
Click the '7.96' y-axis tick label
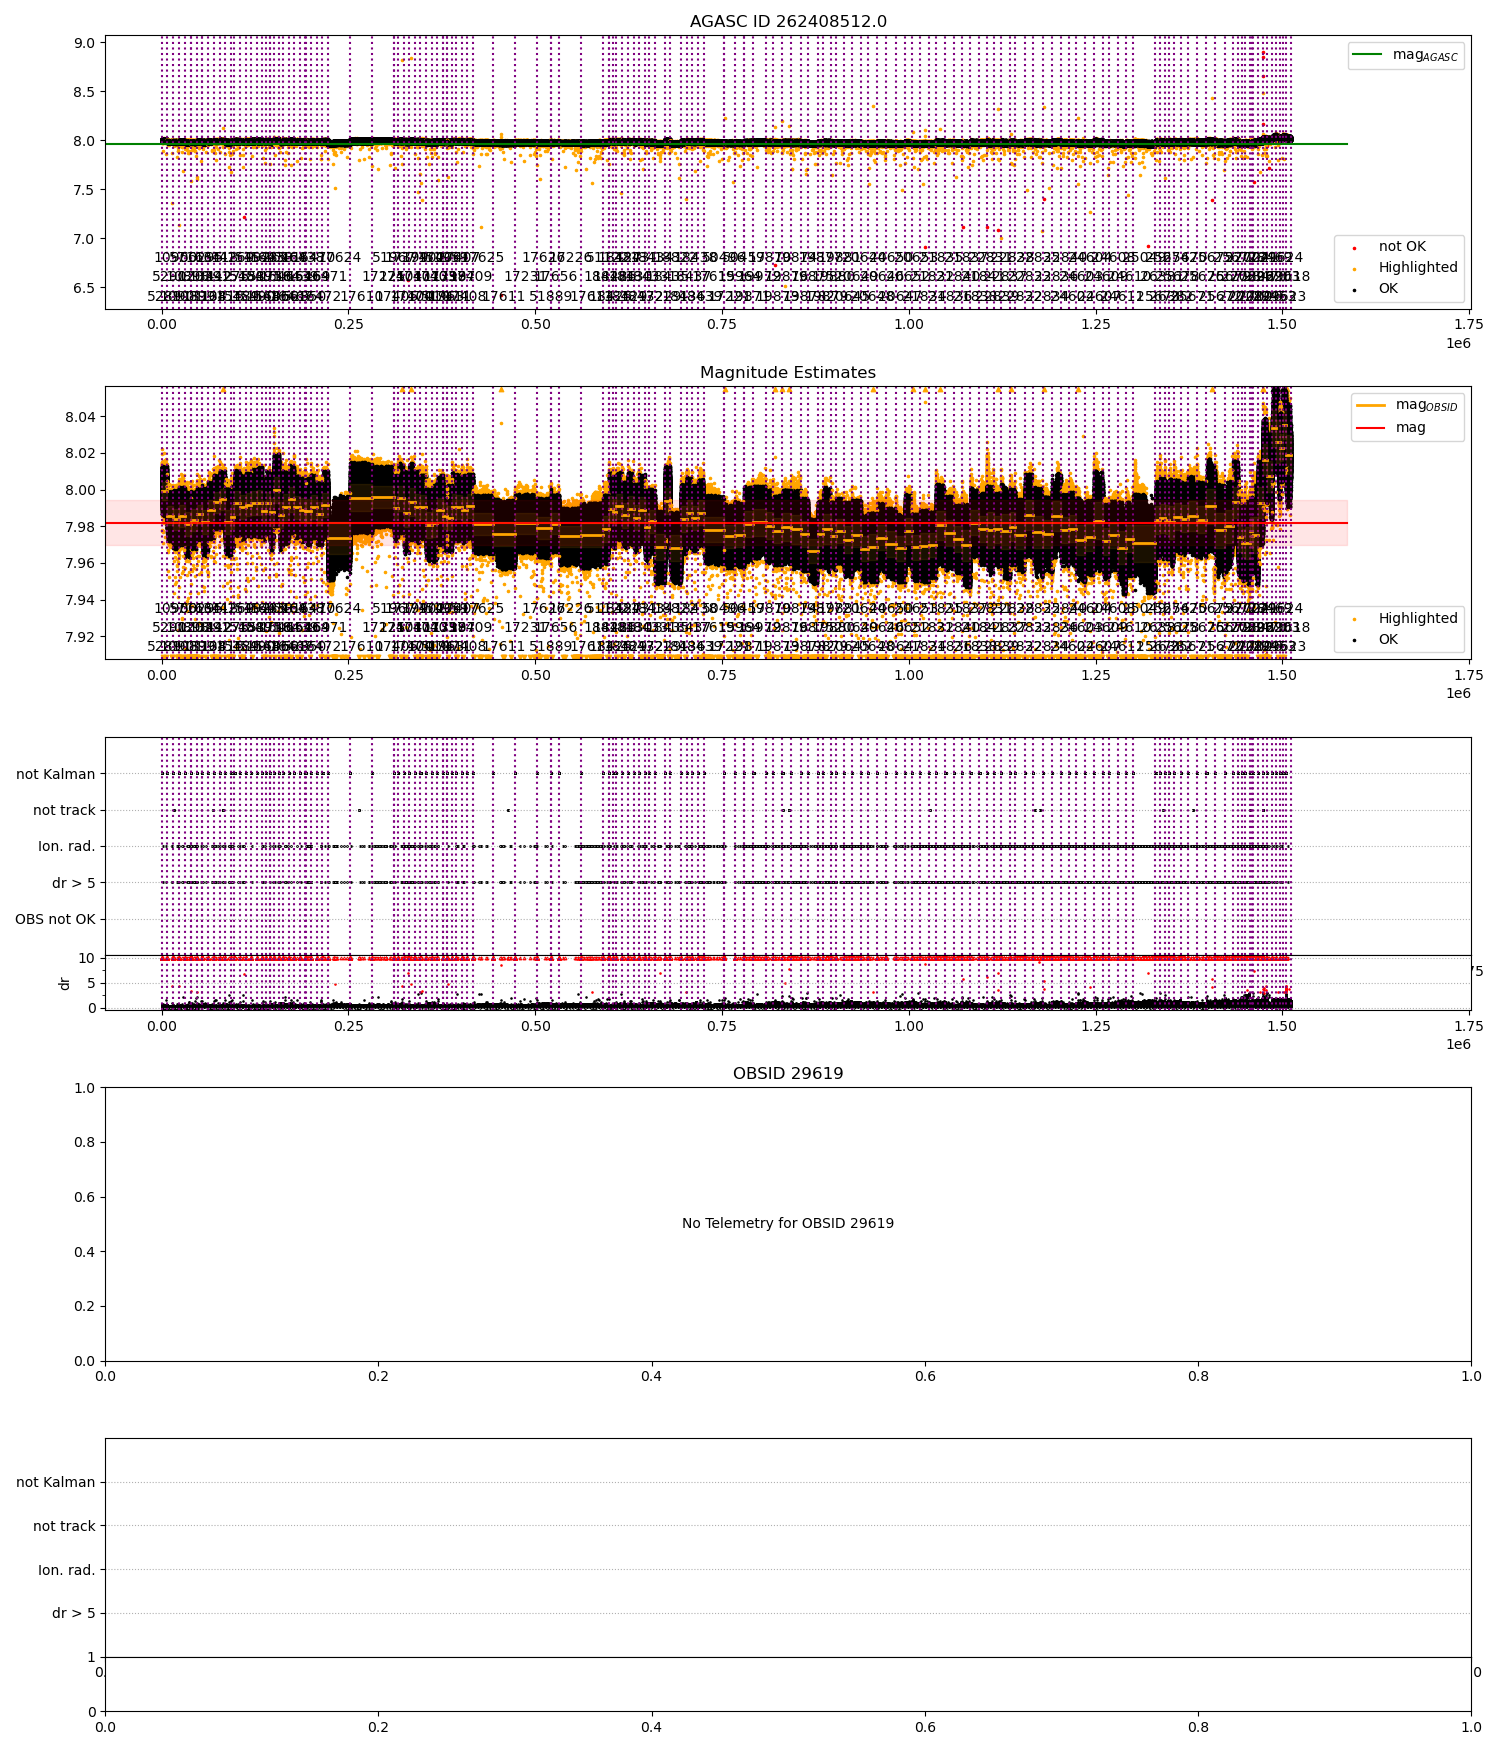point(81,564)
